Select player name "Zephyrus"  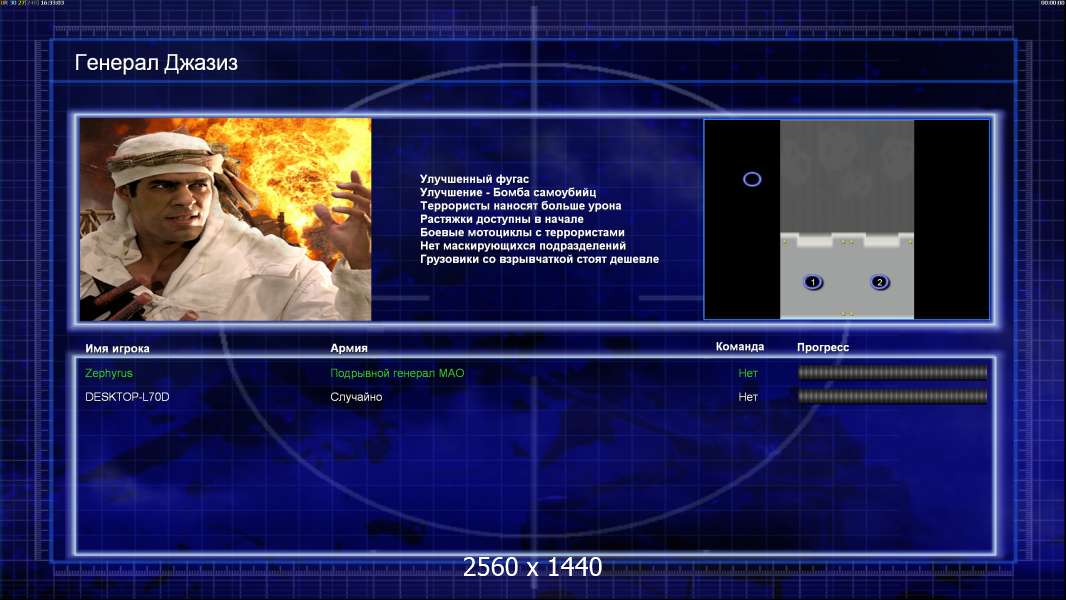pos(109,373)
